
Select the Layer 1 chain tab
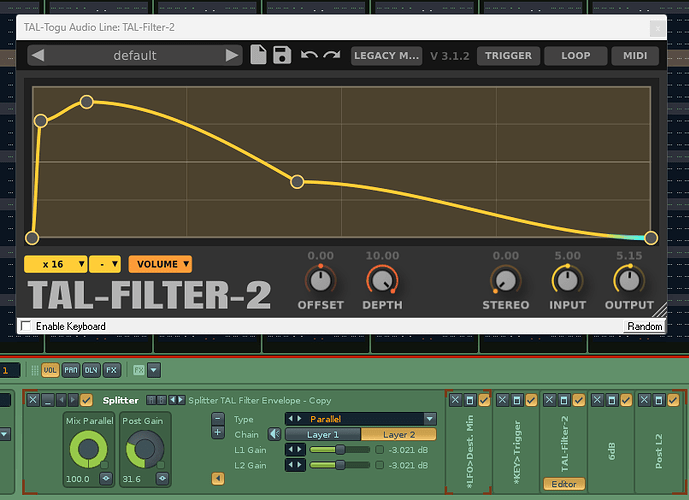[323, 435]
